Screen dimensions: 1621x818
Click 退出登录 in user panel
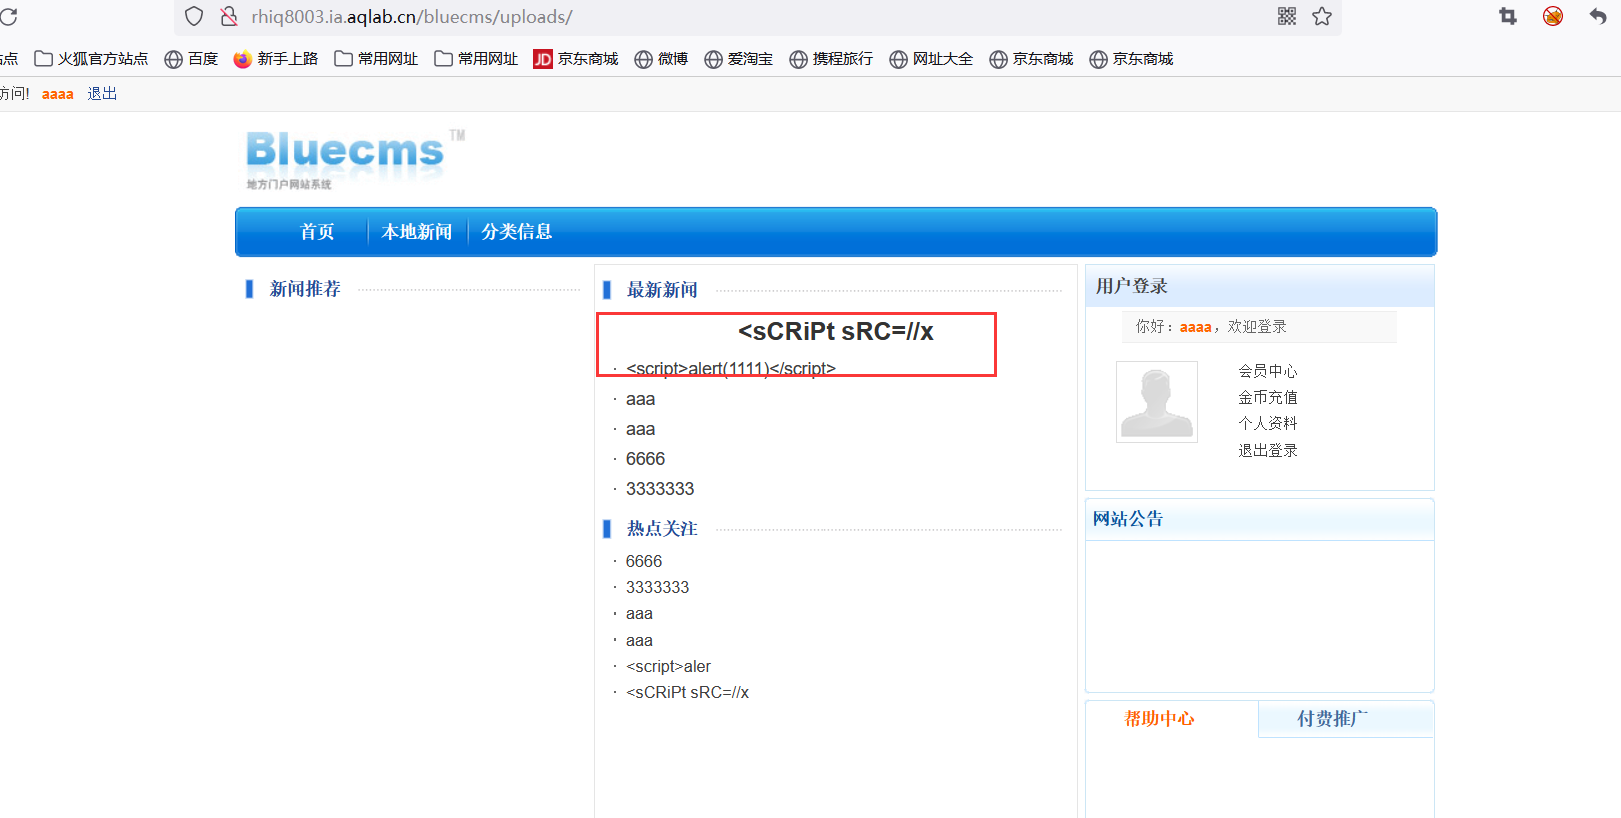pos(1268,450)
